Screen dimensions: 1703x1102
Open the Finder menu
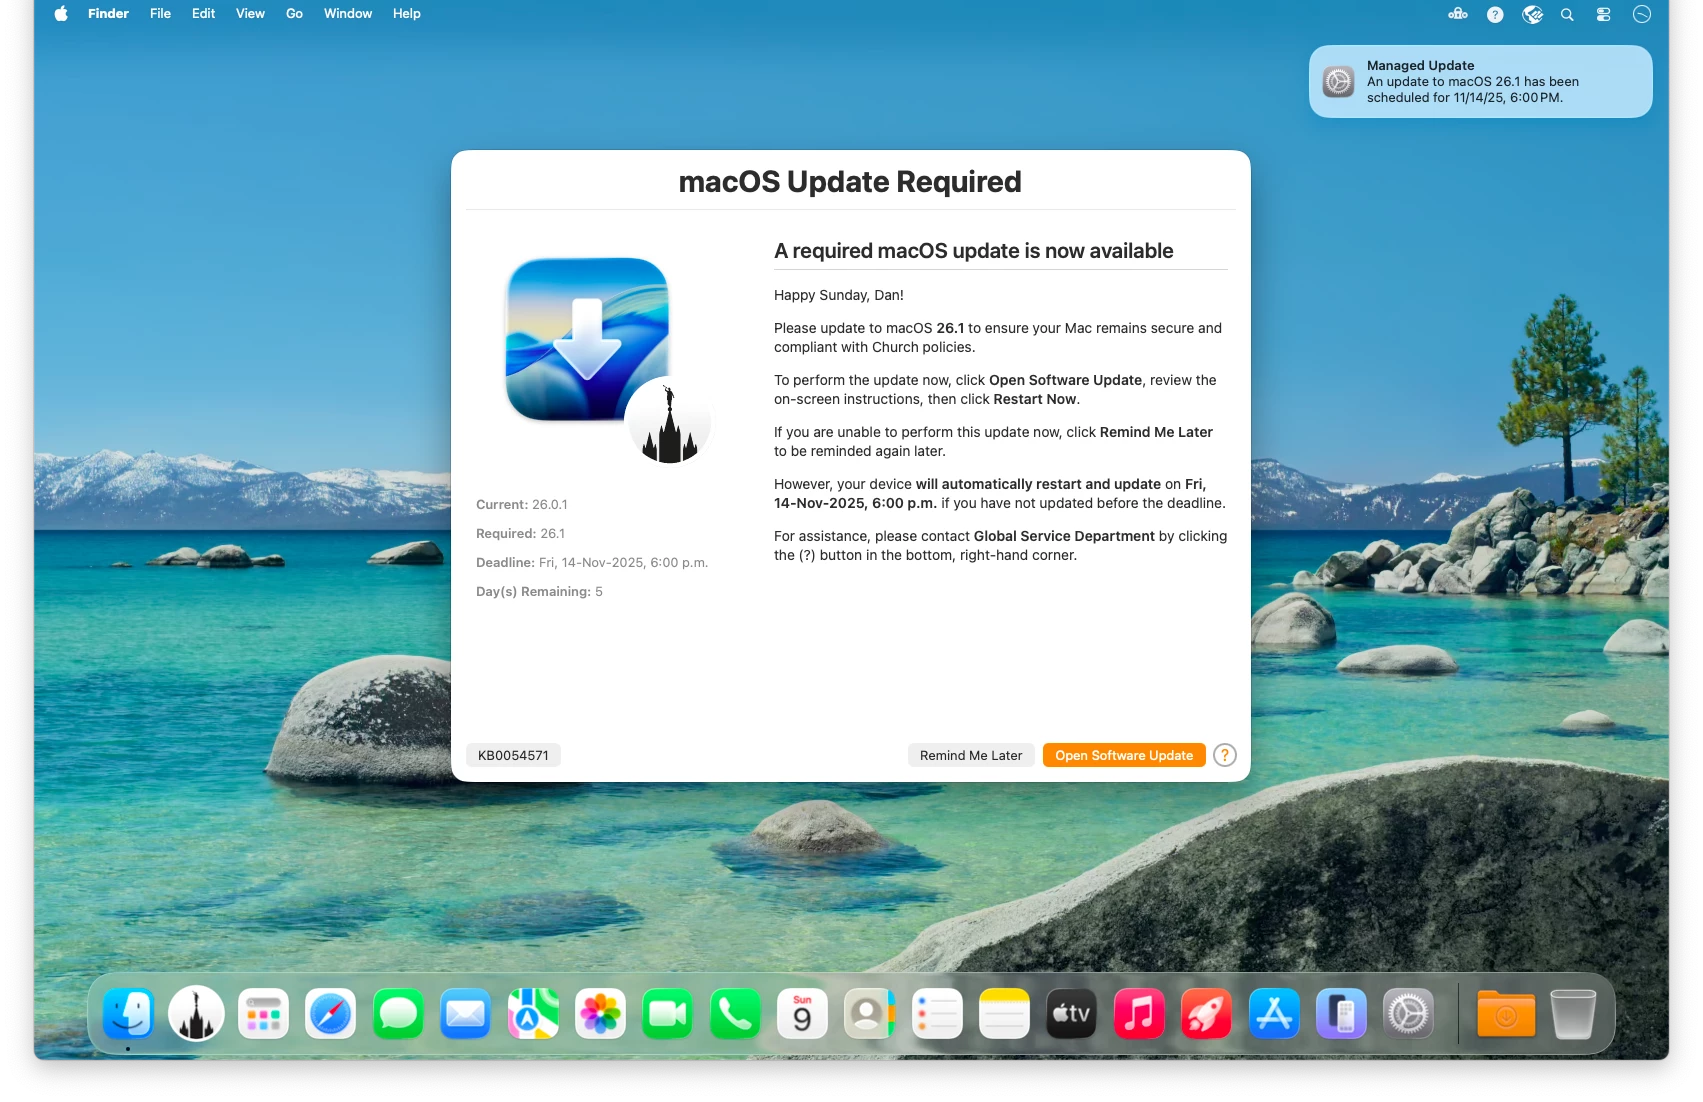click(108, 14)
